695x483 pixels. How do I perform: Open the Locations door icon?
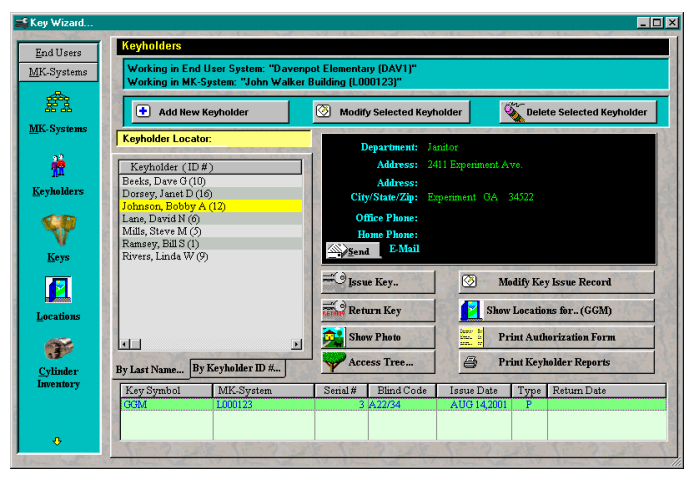(58, 289)
